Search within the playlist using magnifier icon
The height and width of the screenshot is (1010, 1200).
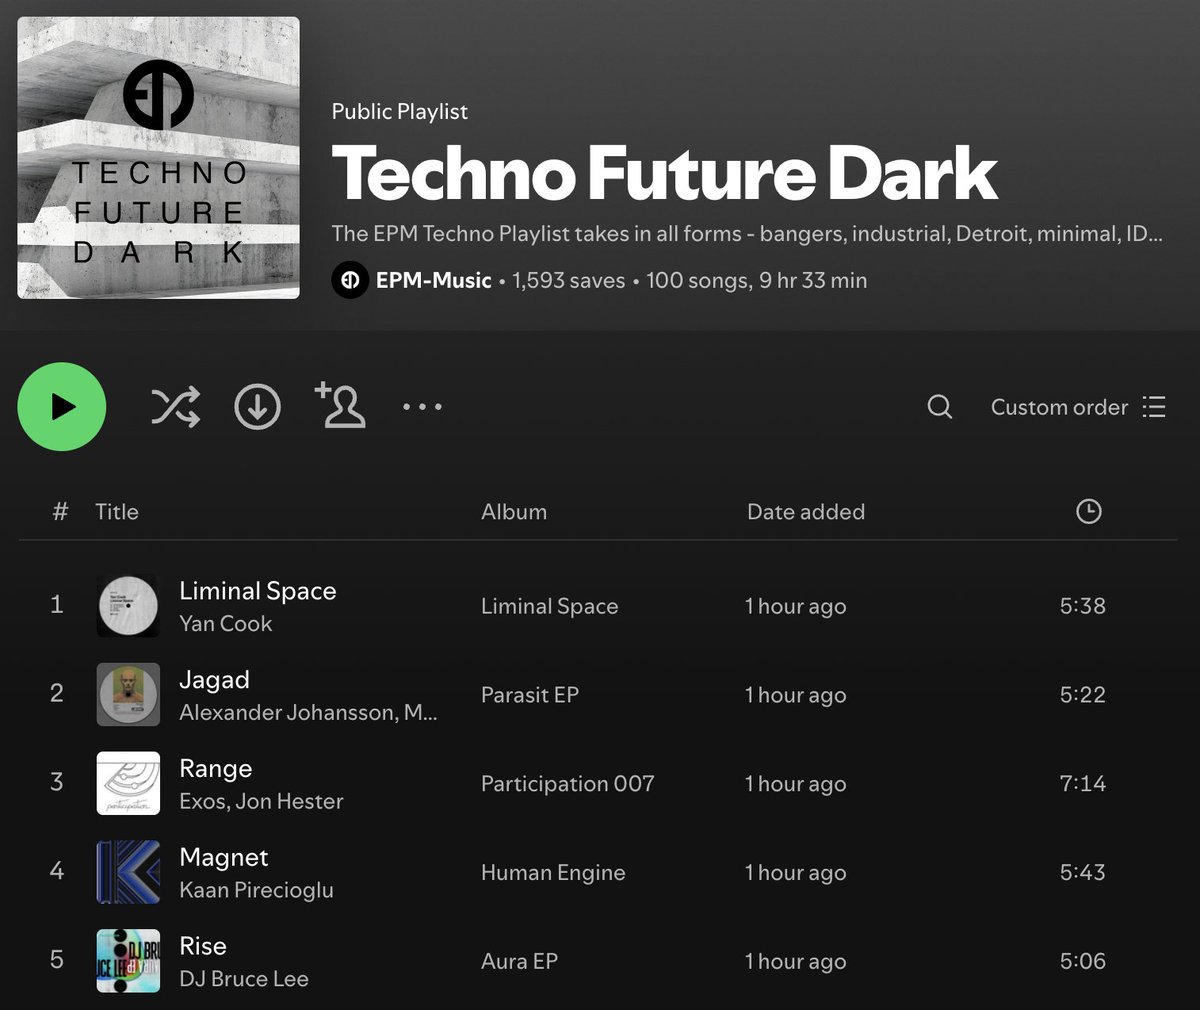[x=940, y=407]
